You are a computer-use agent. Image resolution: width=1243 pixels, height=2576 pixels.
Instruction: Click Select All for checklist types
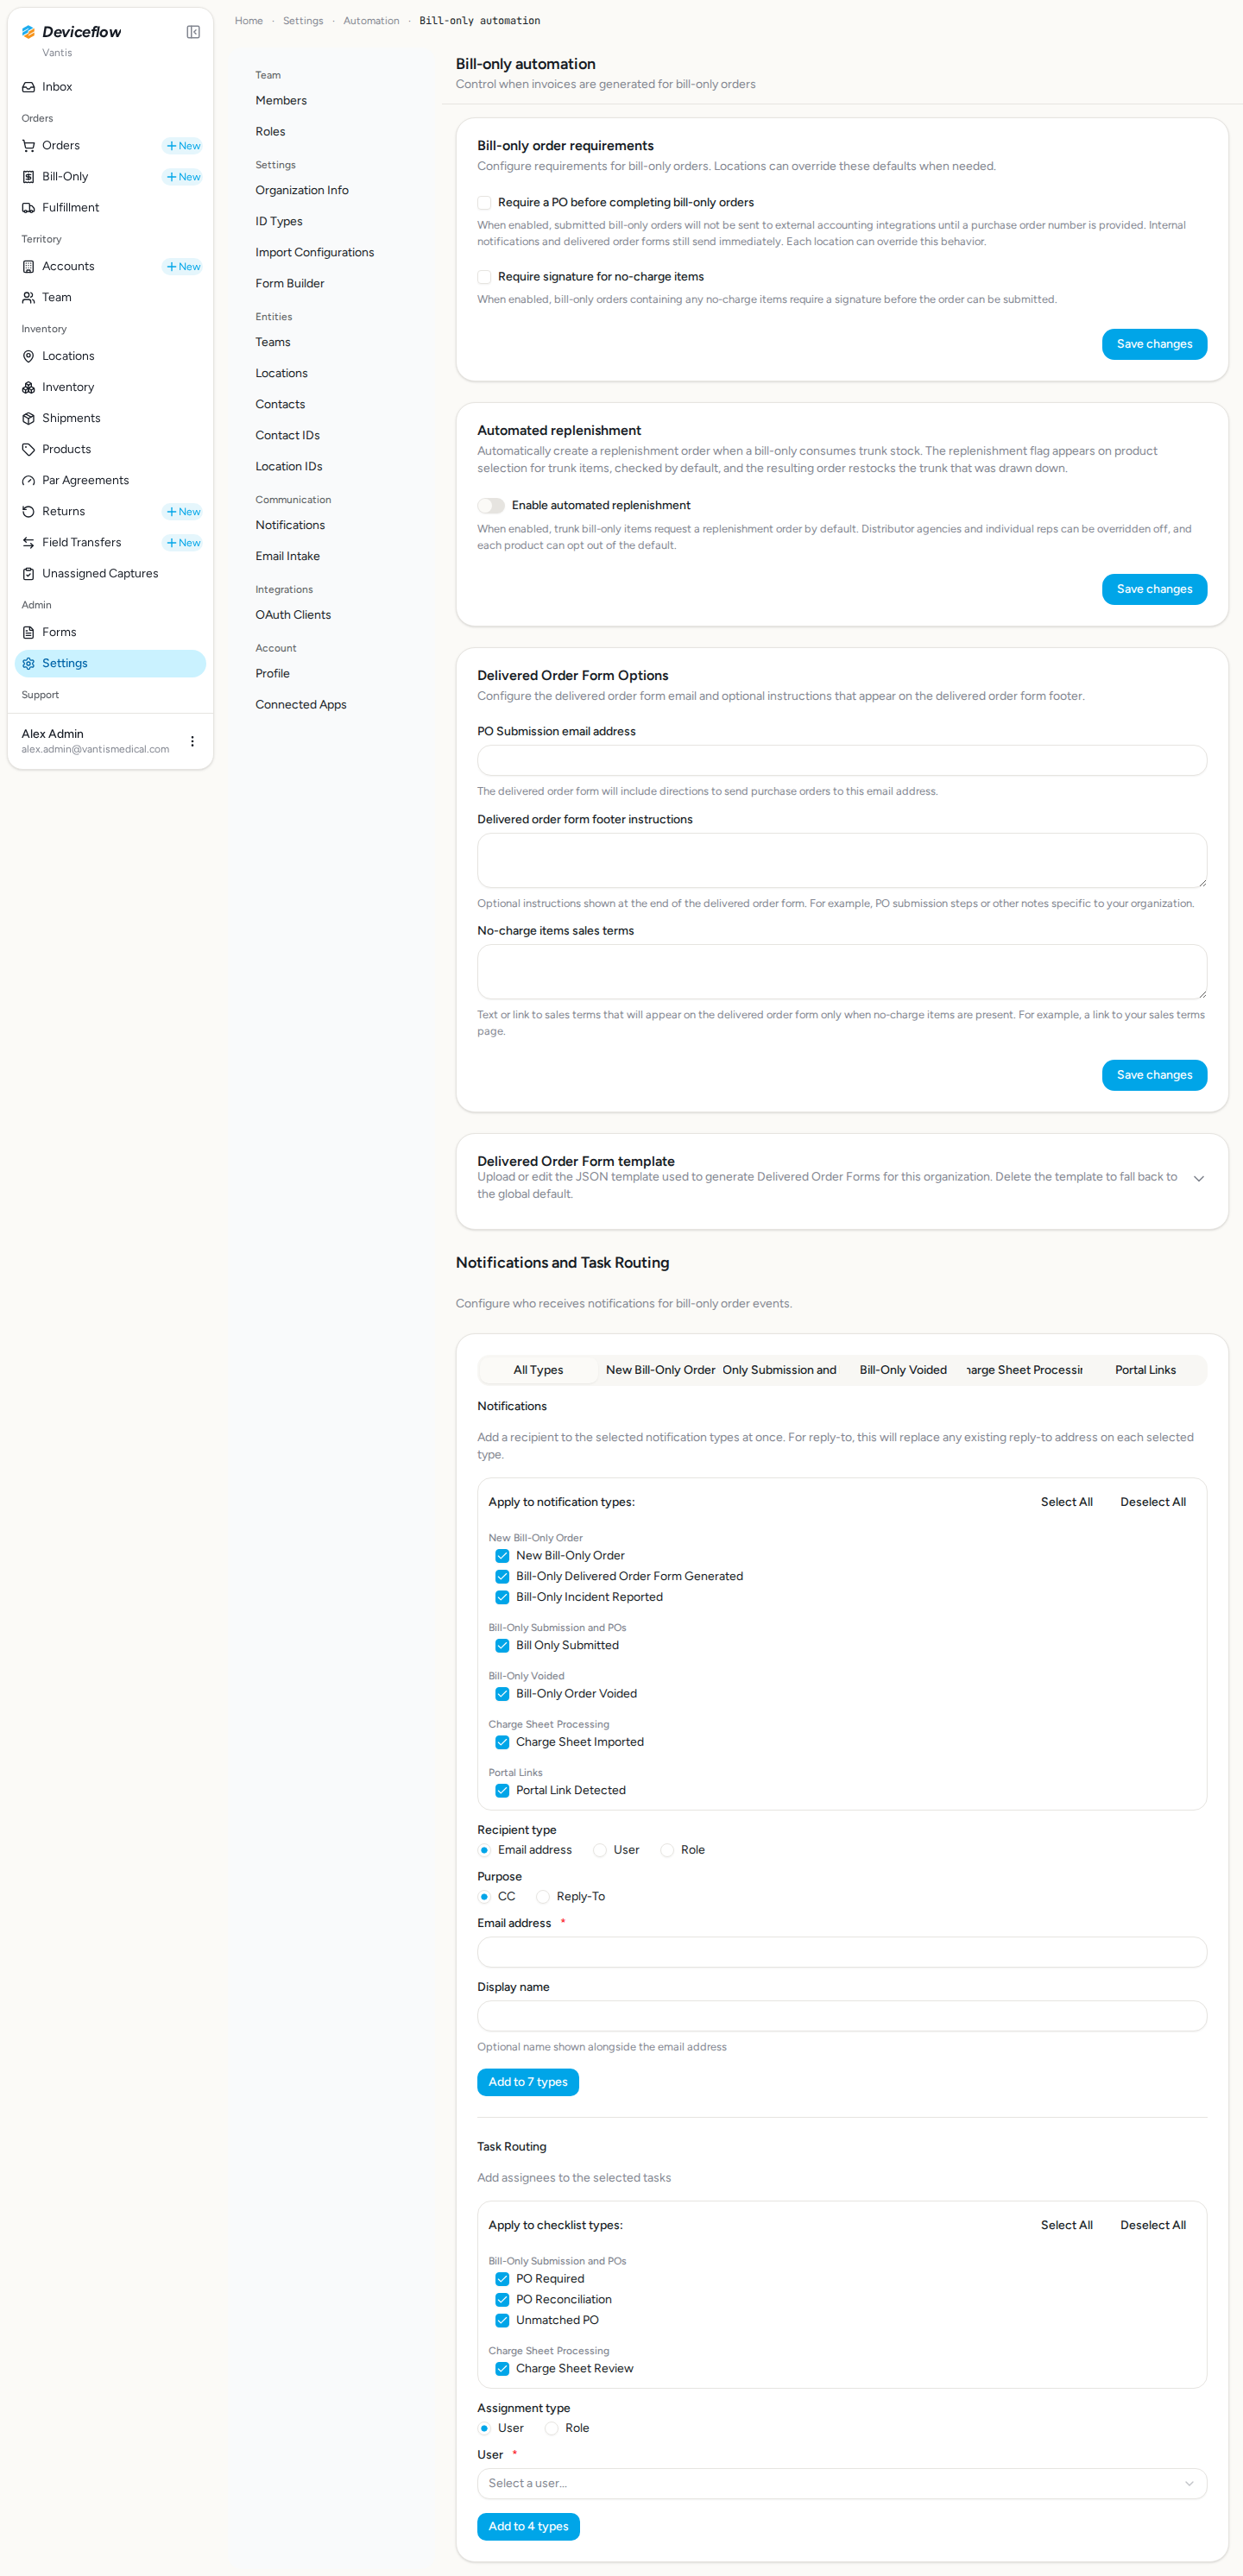1066,2226
